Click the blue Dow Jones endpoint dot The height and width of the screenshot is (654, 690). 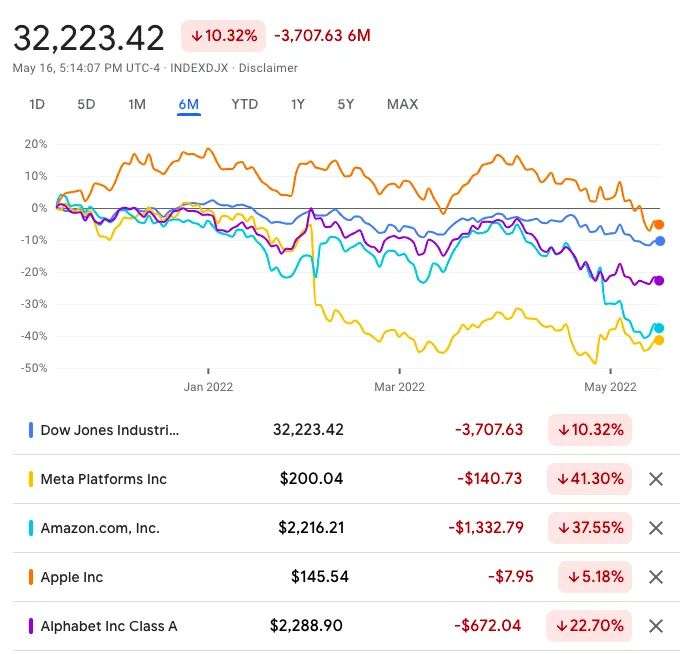[x=660, y=241]
